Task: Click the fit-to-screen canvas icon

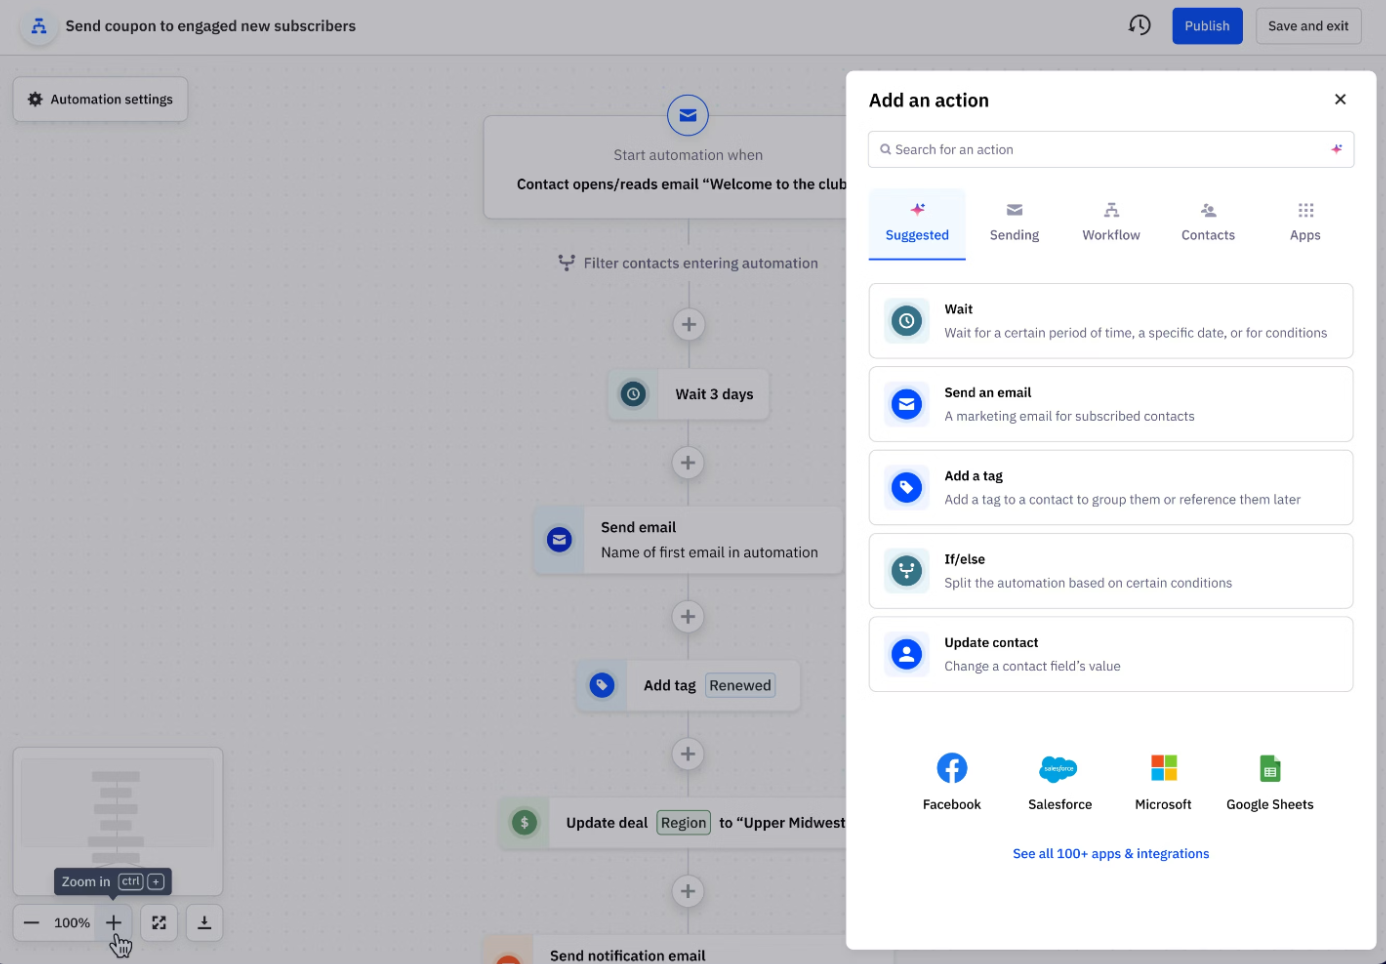Action: click(158, 922)
